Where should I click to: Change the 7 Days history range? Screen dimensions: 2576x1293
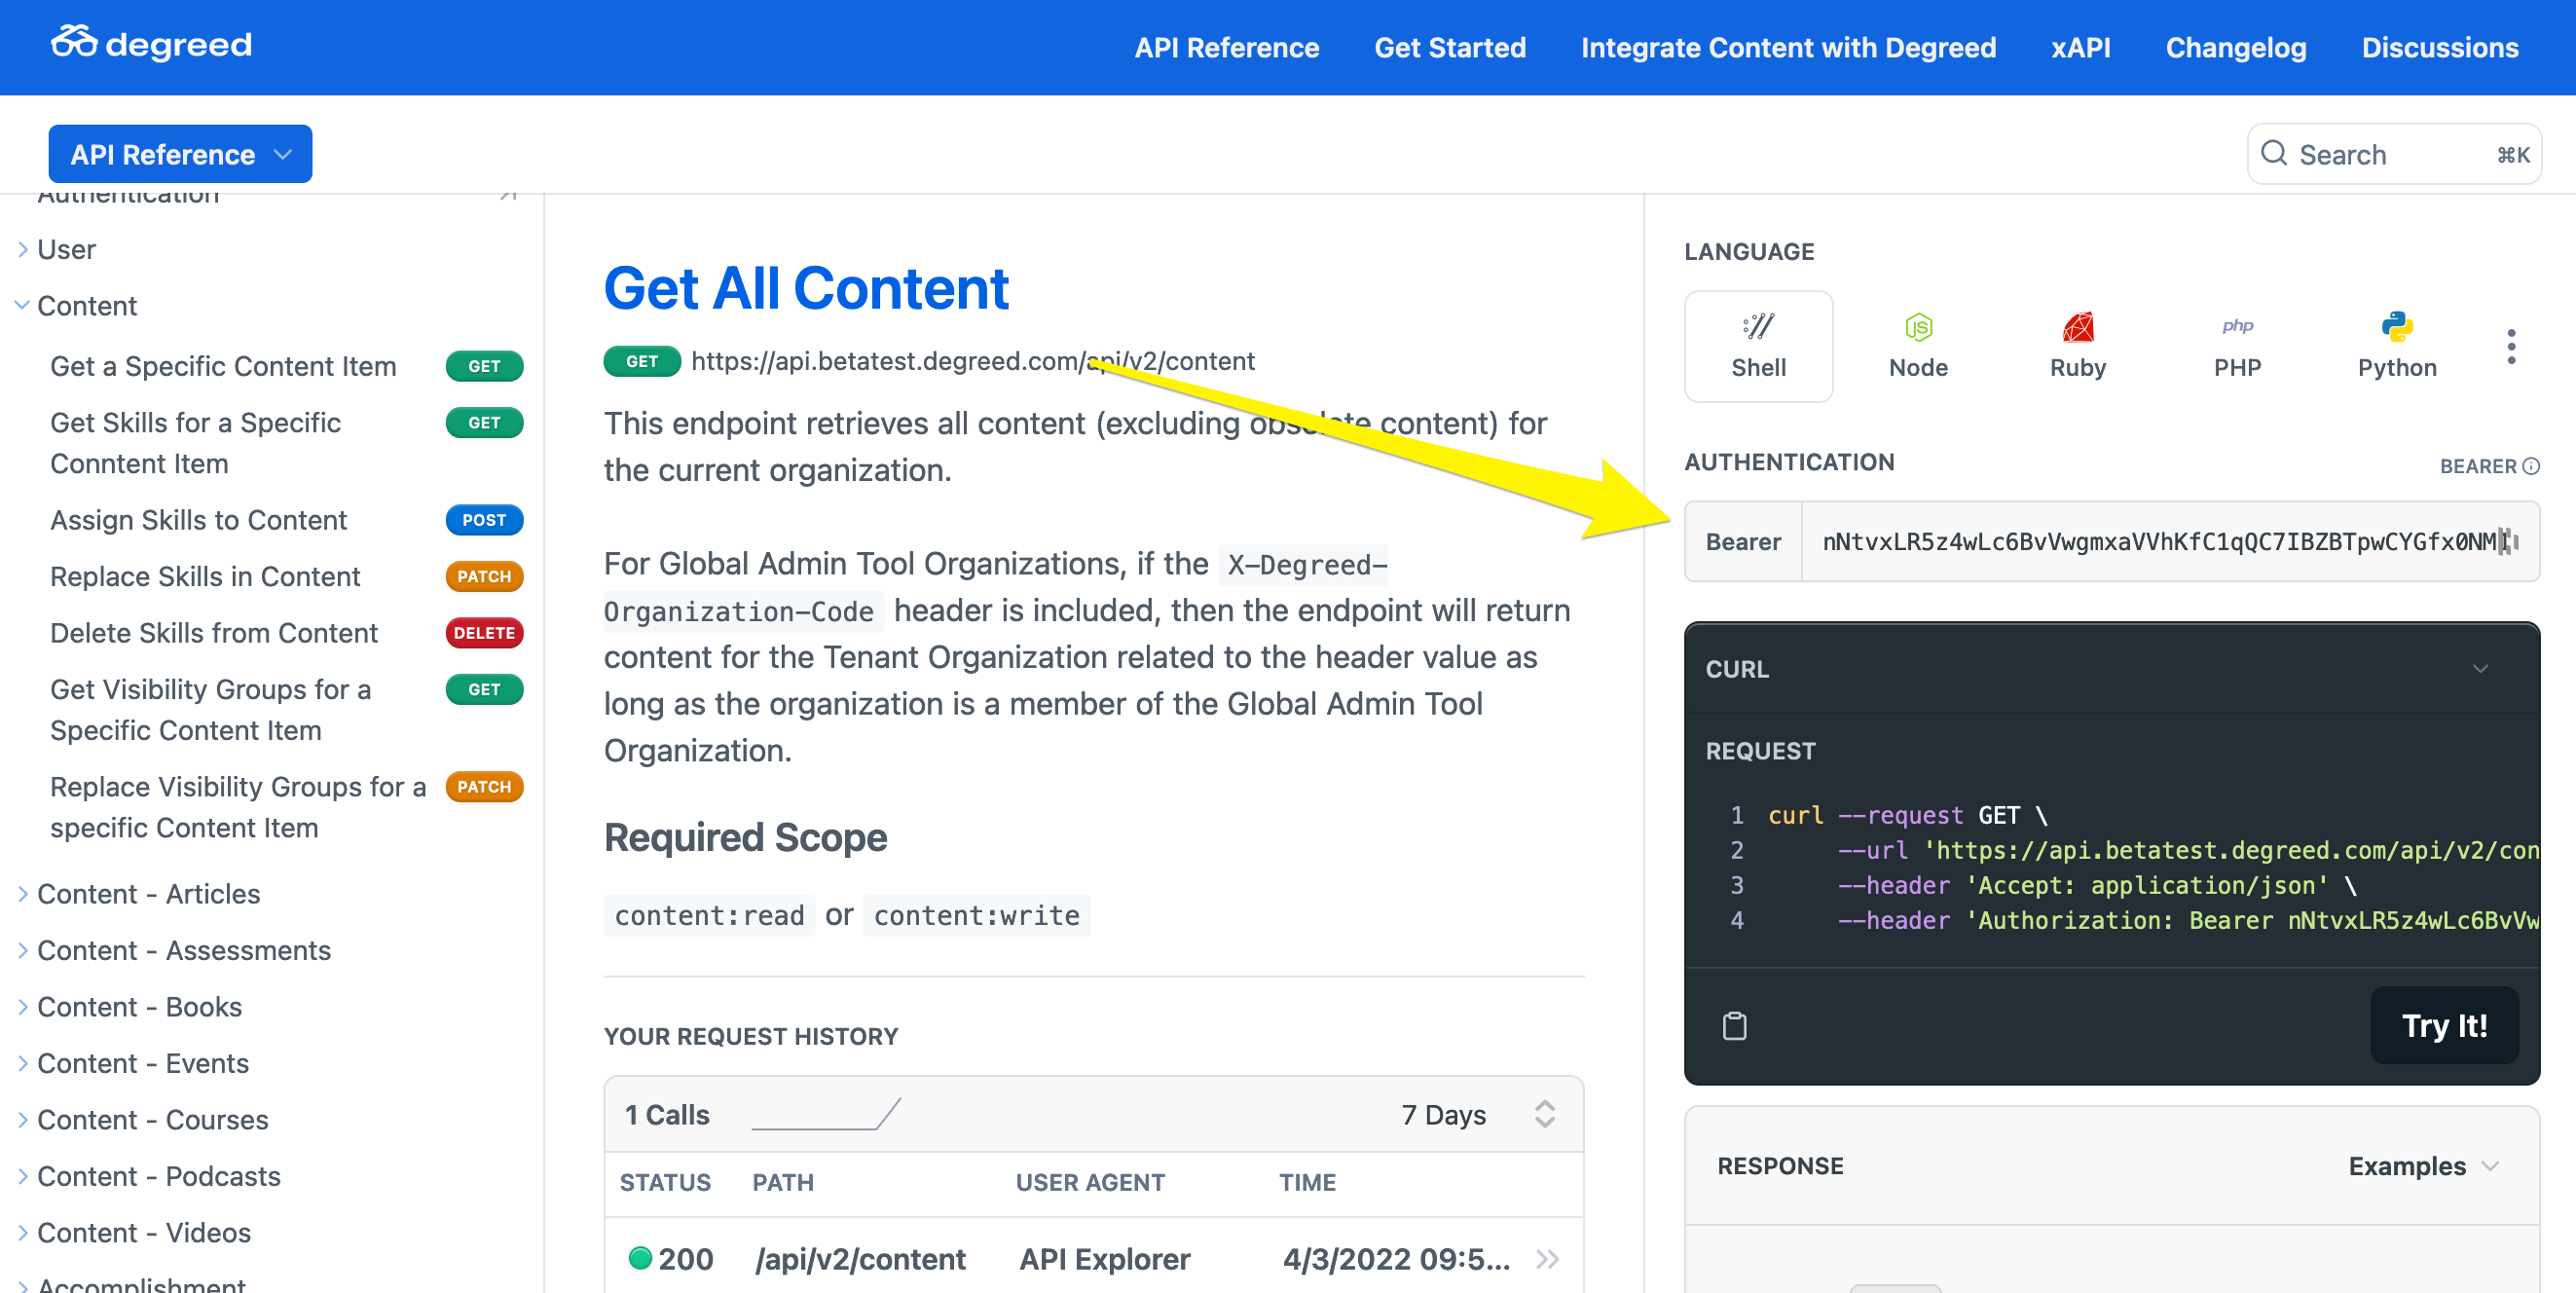1476,1114
